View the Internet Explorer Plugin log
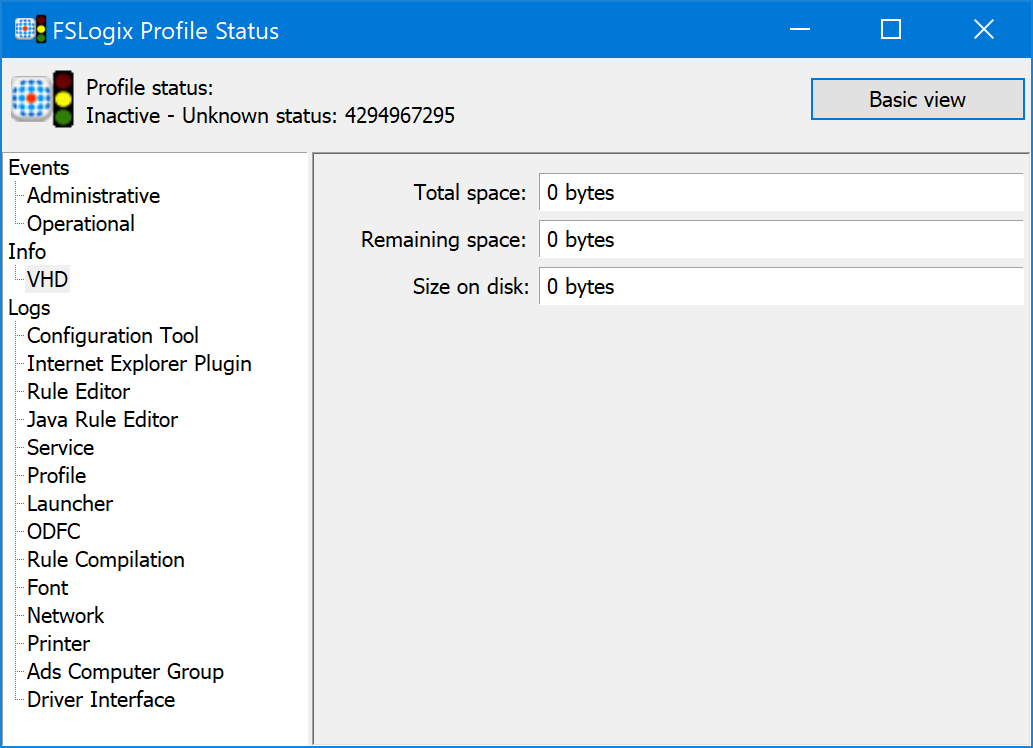 click(139, 363)
